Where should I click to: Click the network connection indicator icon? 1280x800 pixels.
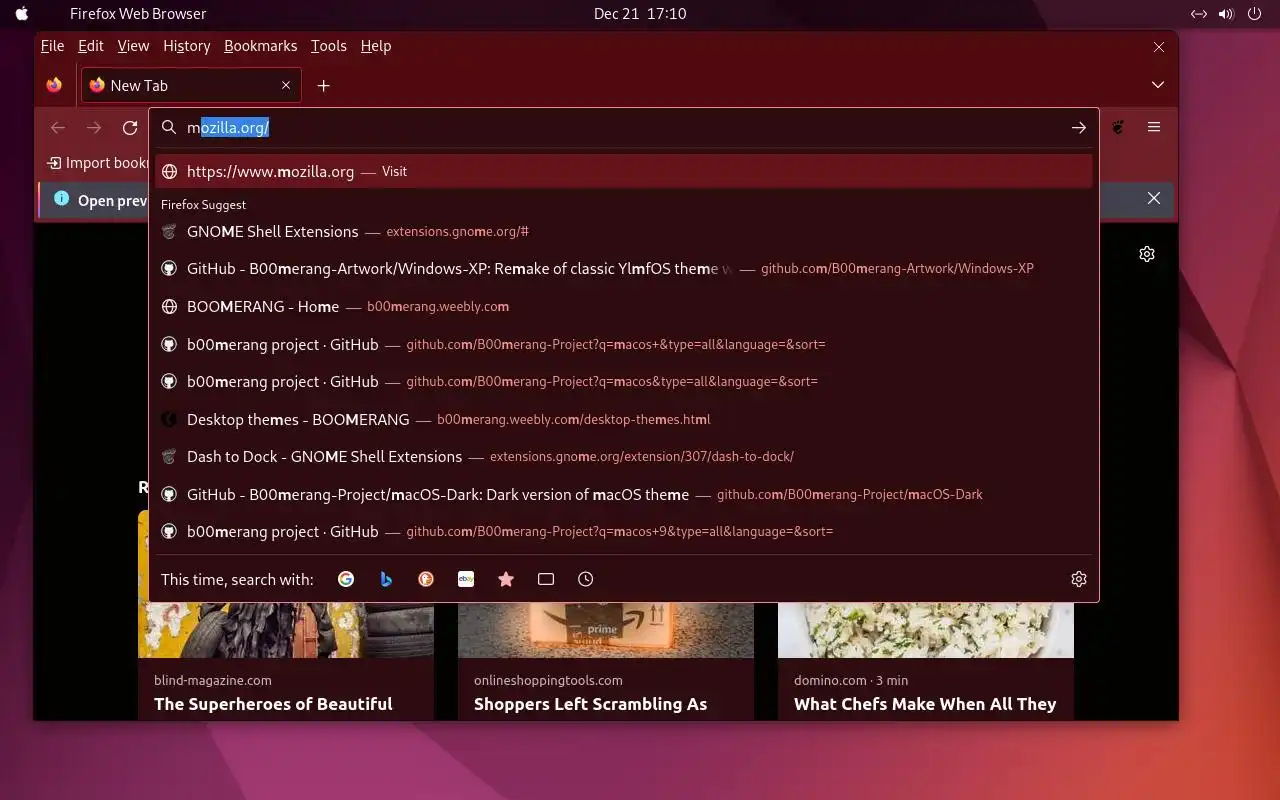click(1199, 14)
